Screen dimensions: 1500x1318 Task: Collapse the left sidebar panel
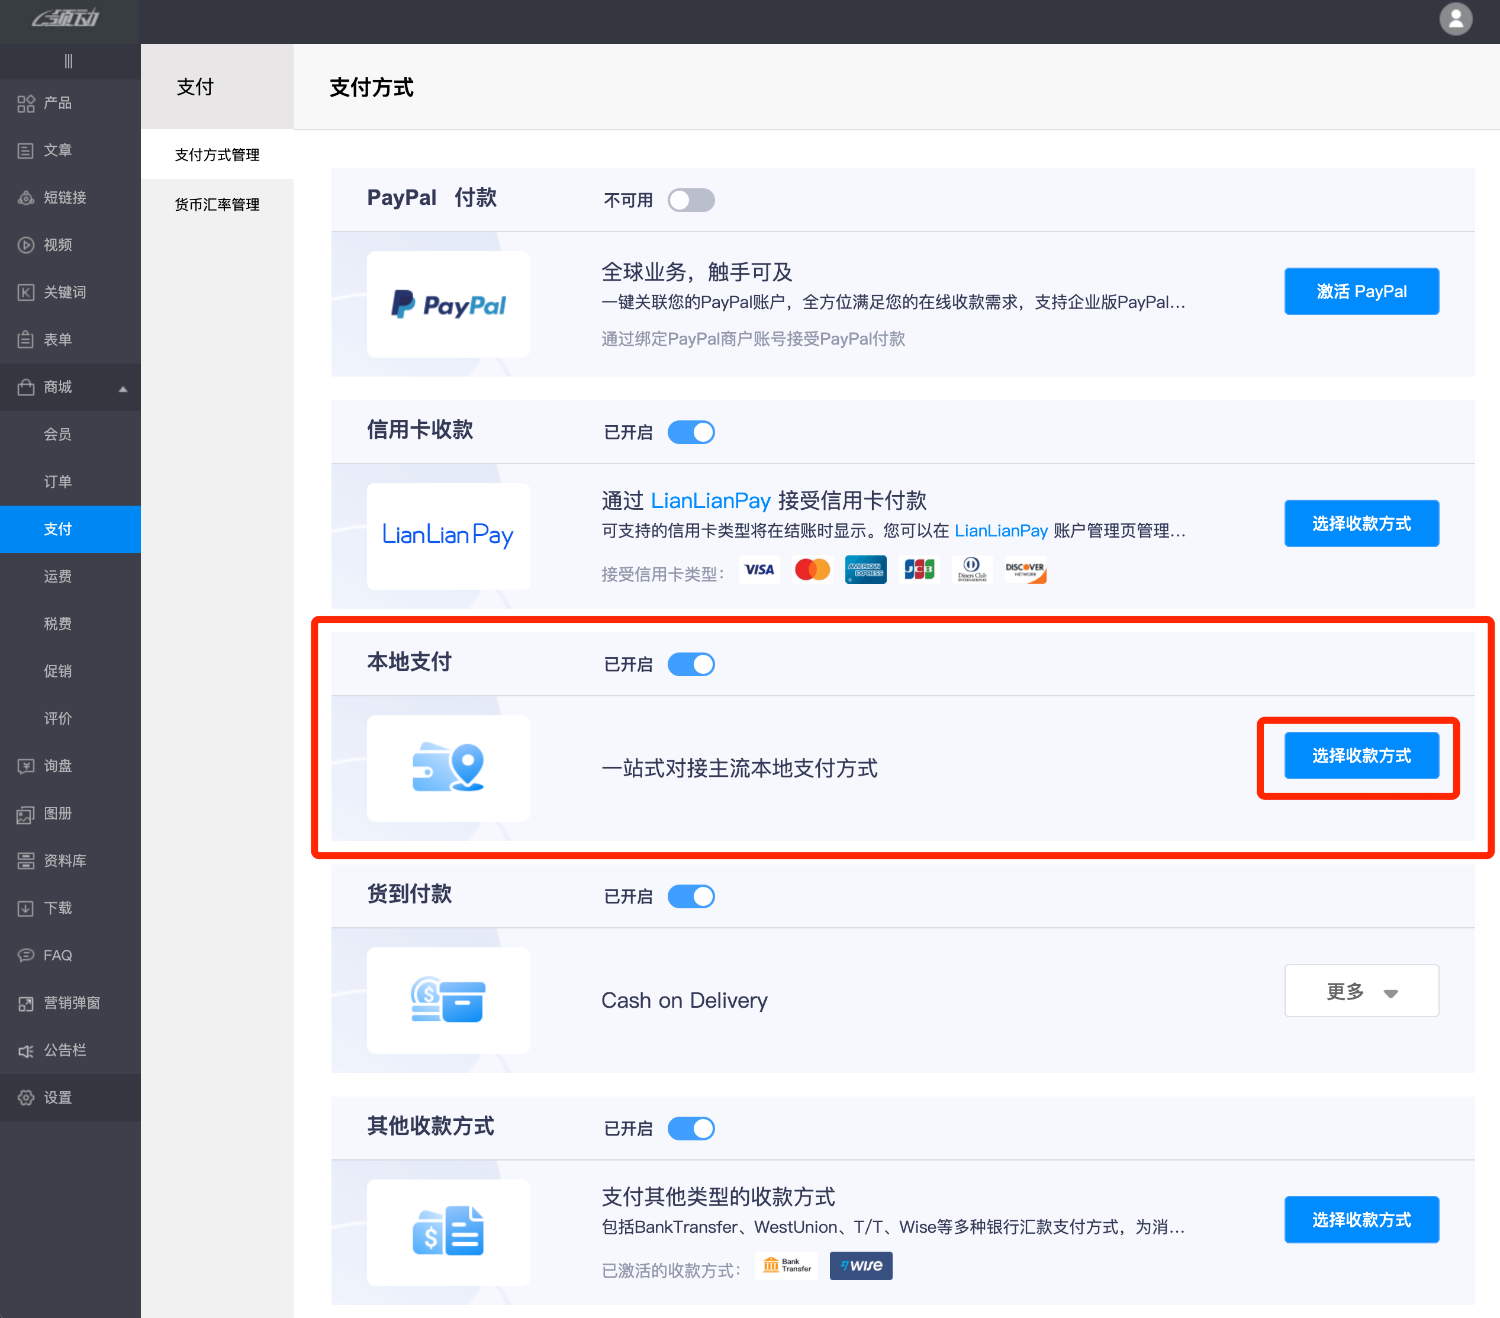70,60
